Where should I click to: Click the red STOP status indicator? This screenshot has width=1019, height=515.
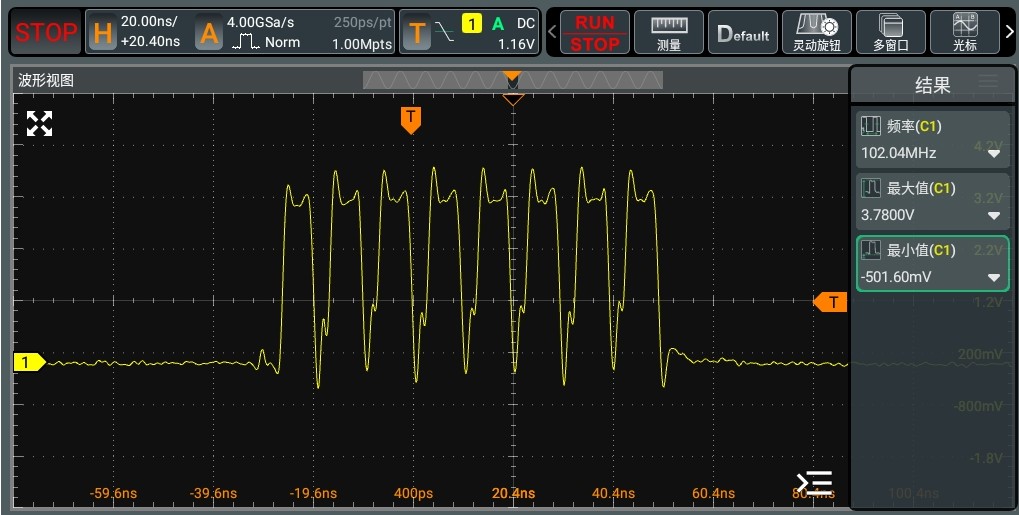pyautogui.click(x=46, y=33)
